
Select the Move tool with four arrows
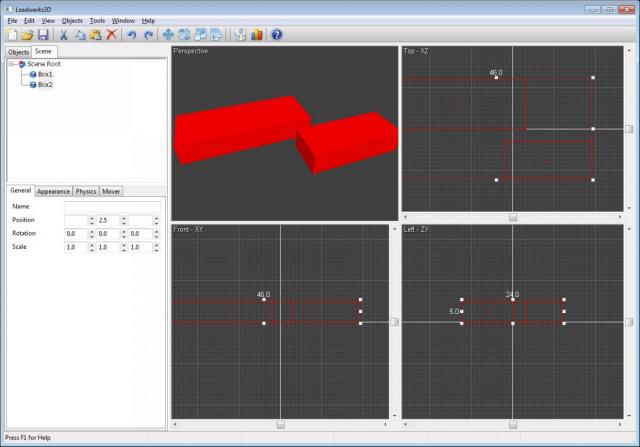point(168,35)
